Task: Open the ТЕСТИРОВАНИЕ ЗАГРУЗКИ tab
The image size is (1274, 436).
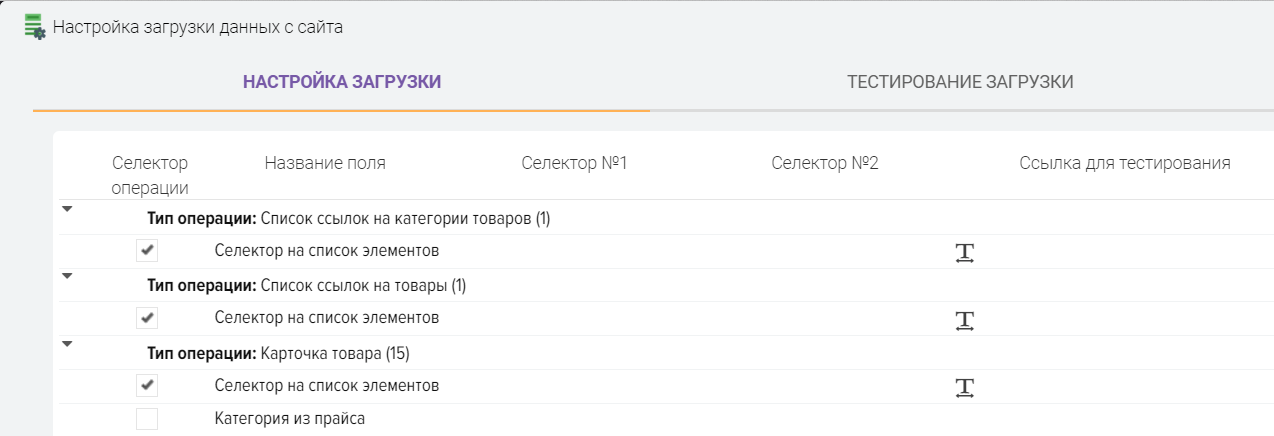Action: click(x=960, y=82)
